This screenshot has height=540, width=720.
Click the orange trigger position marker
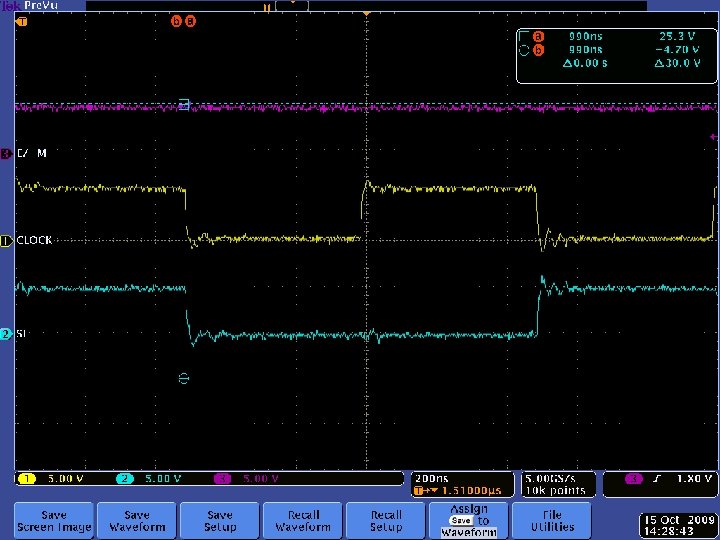[x=367, y=13]
